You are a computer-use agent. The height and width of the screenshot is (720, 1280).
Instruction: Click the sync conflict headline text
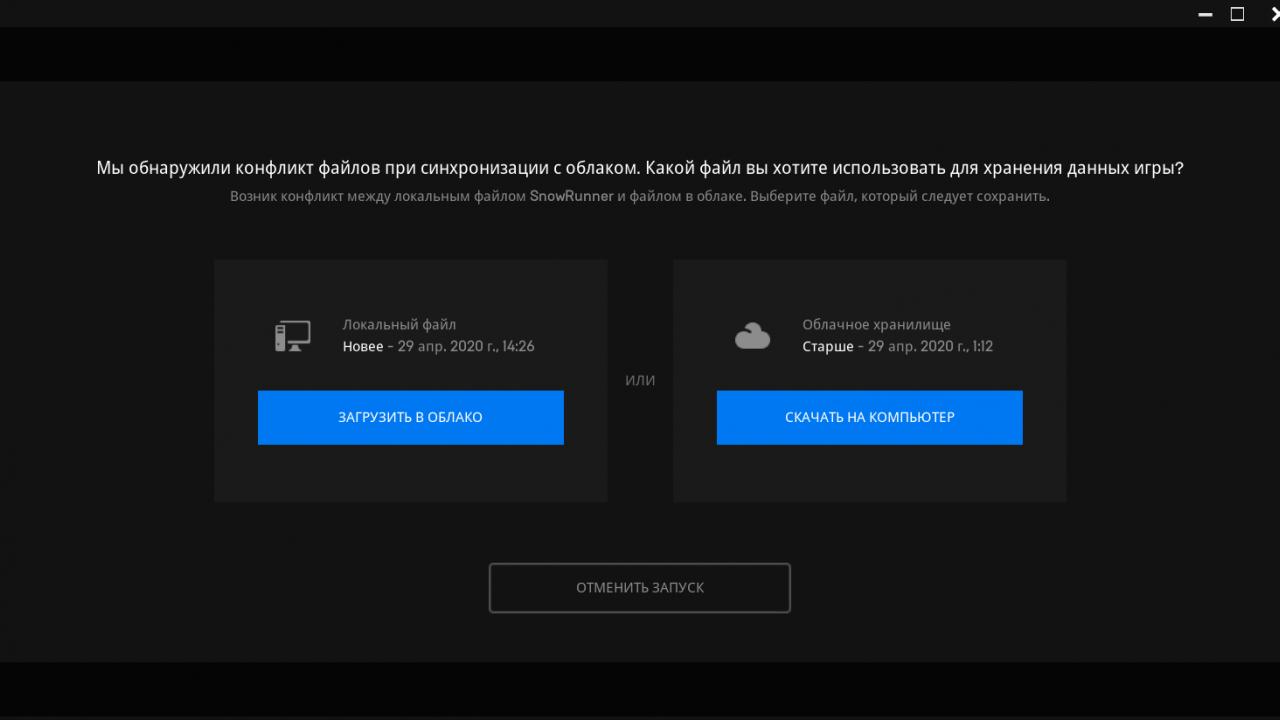coord(640,169)
